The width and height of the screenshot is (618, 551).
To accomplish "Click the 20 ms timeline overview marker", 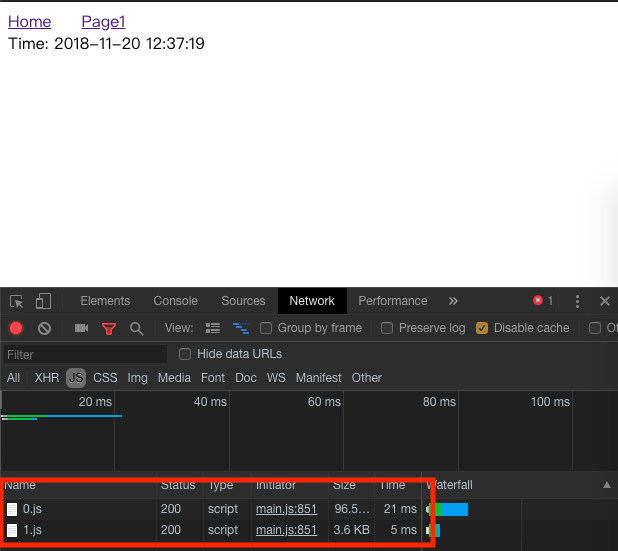I will click(95, 402).
